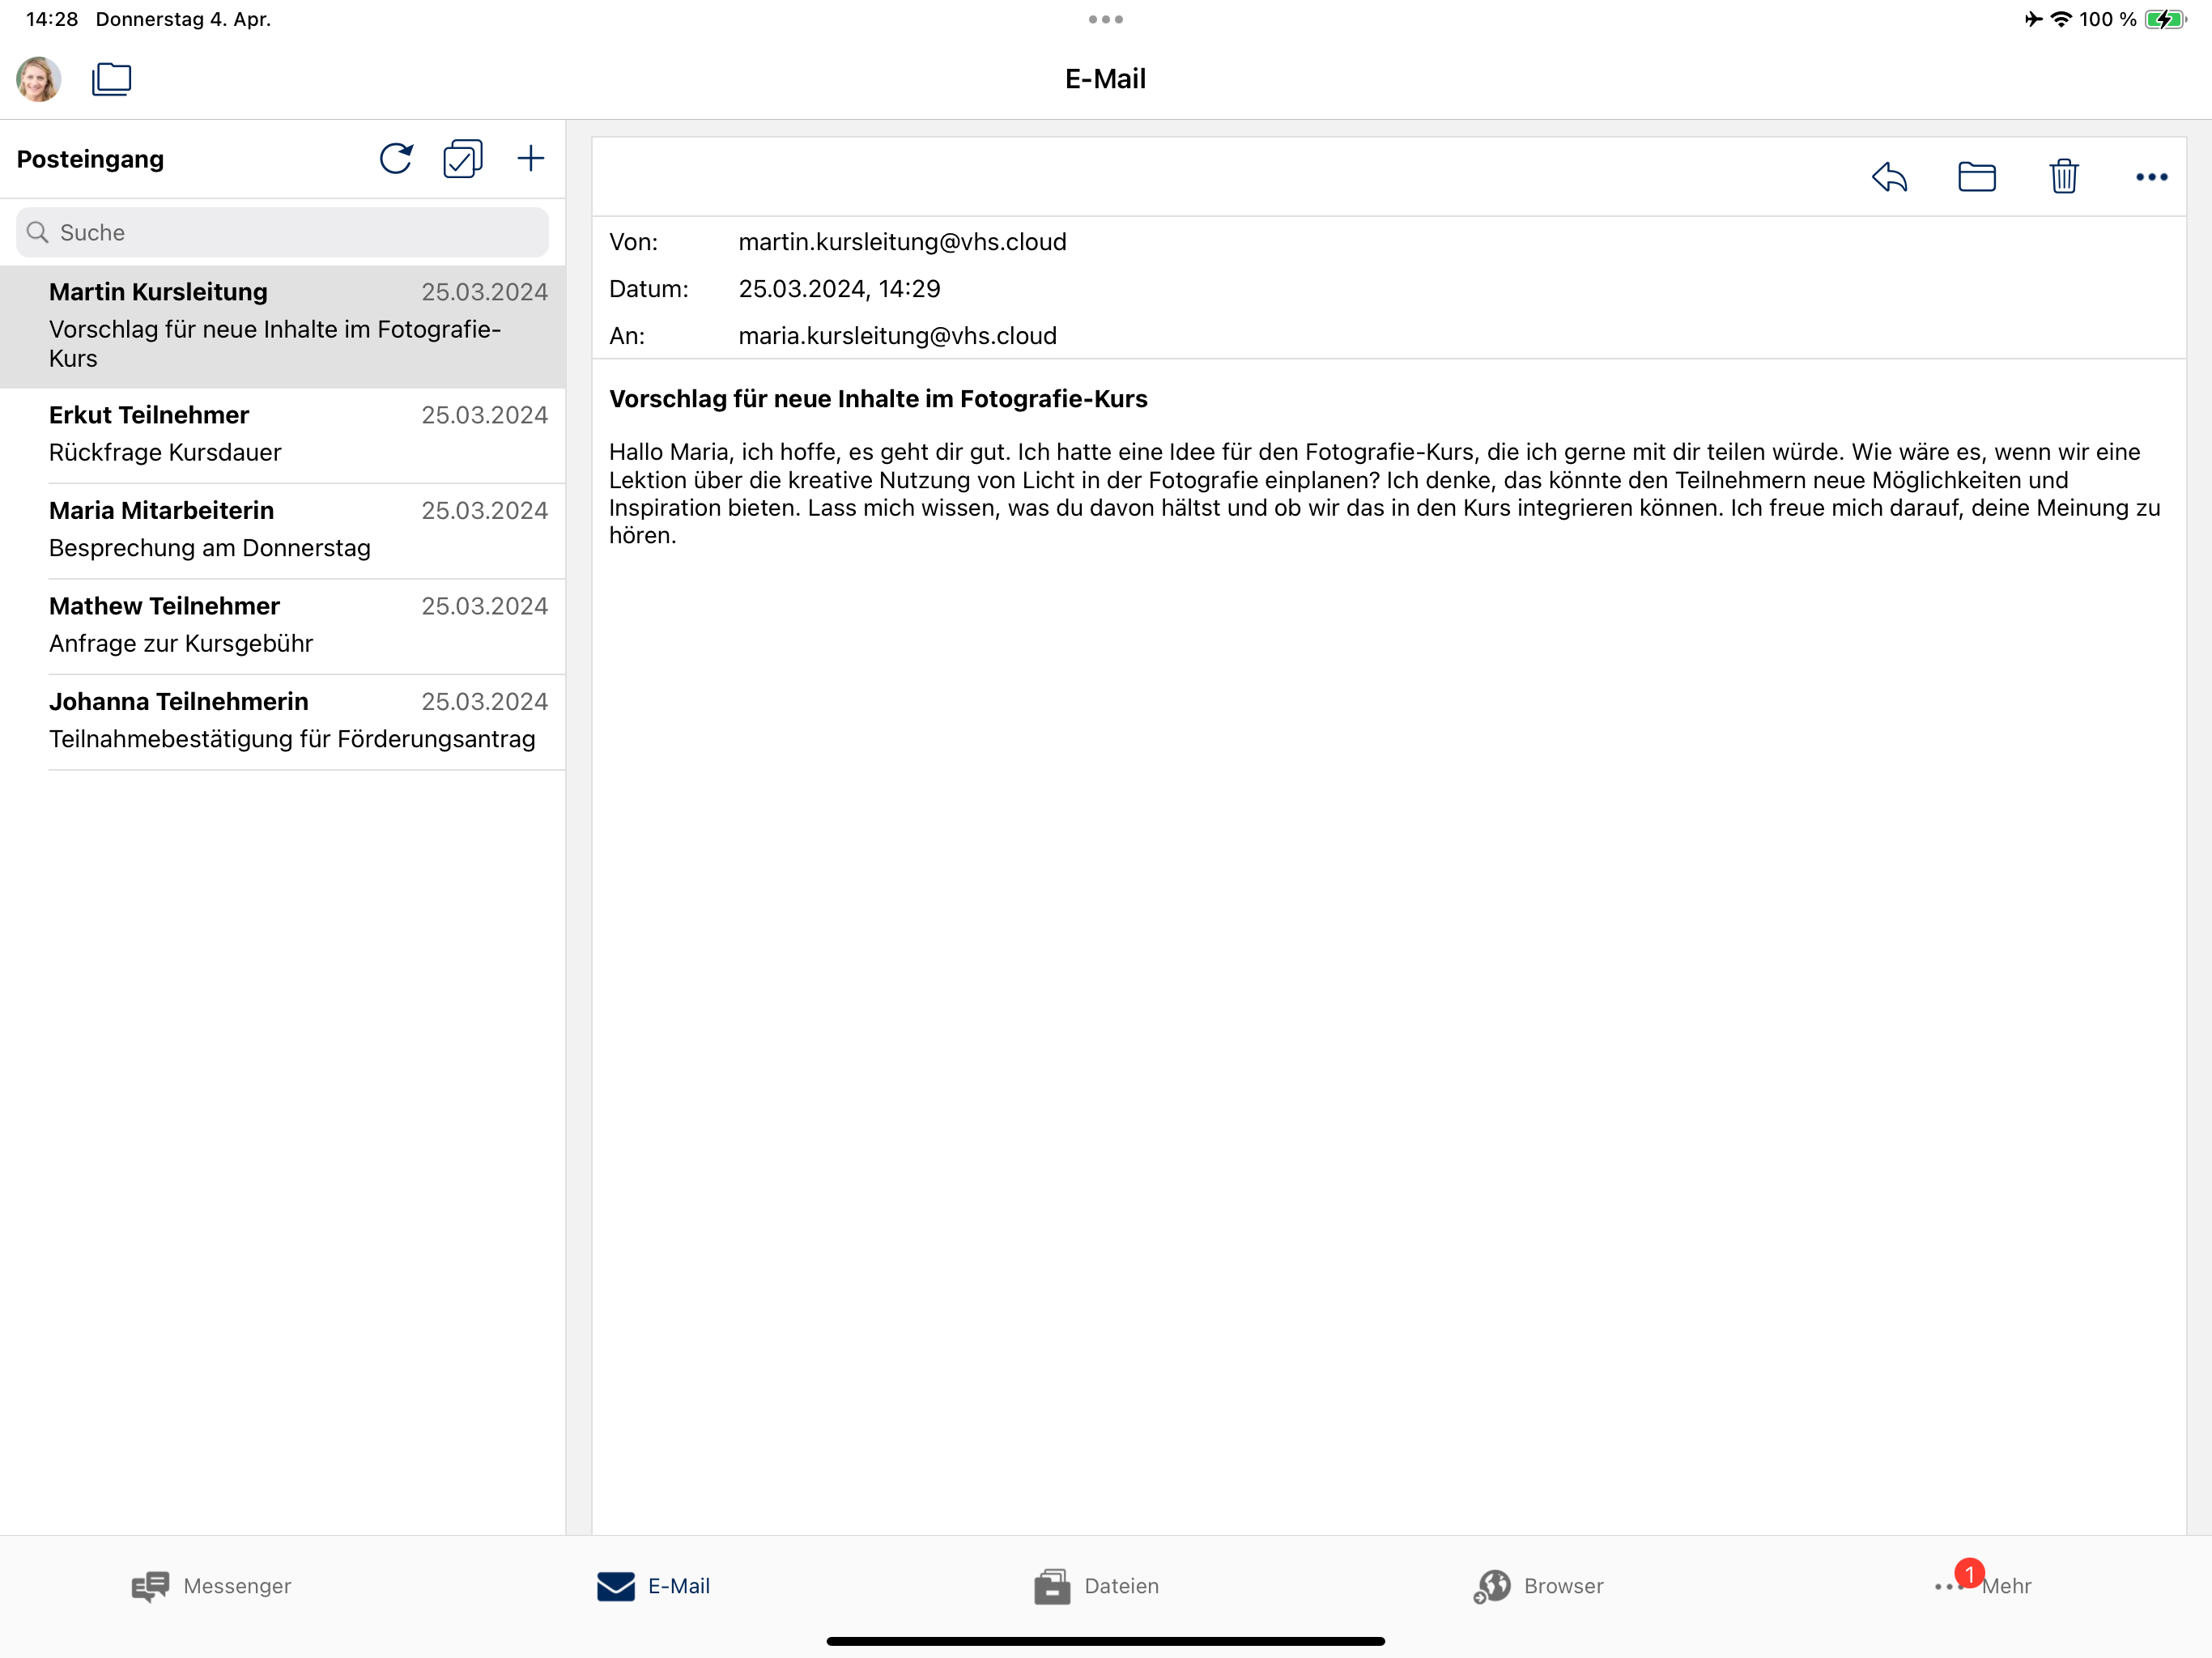This screenshot has height=1658, width=2212.
Task: Tap the Wi-Fi status icon
Action: click(x=2061, y=19)
